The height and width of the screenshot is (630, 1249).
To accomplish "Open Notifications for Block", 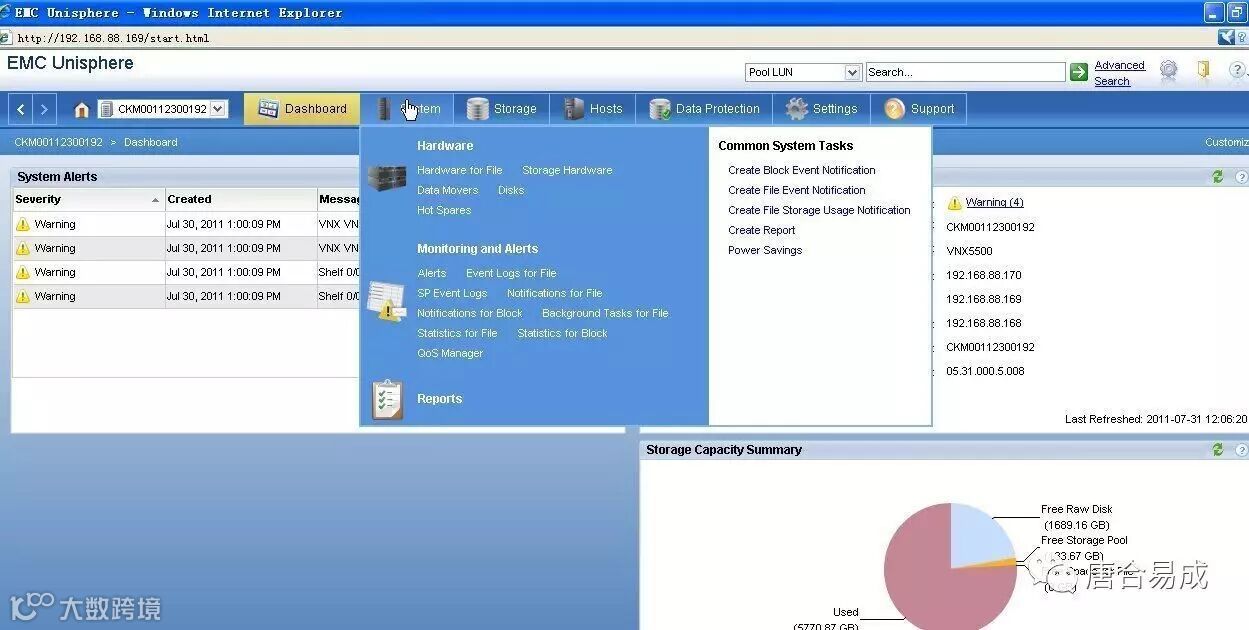I will [x=469, y=313].
